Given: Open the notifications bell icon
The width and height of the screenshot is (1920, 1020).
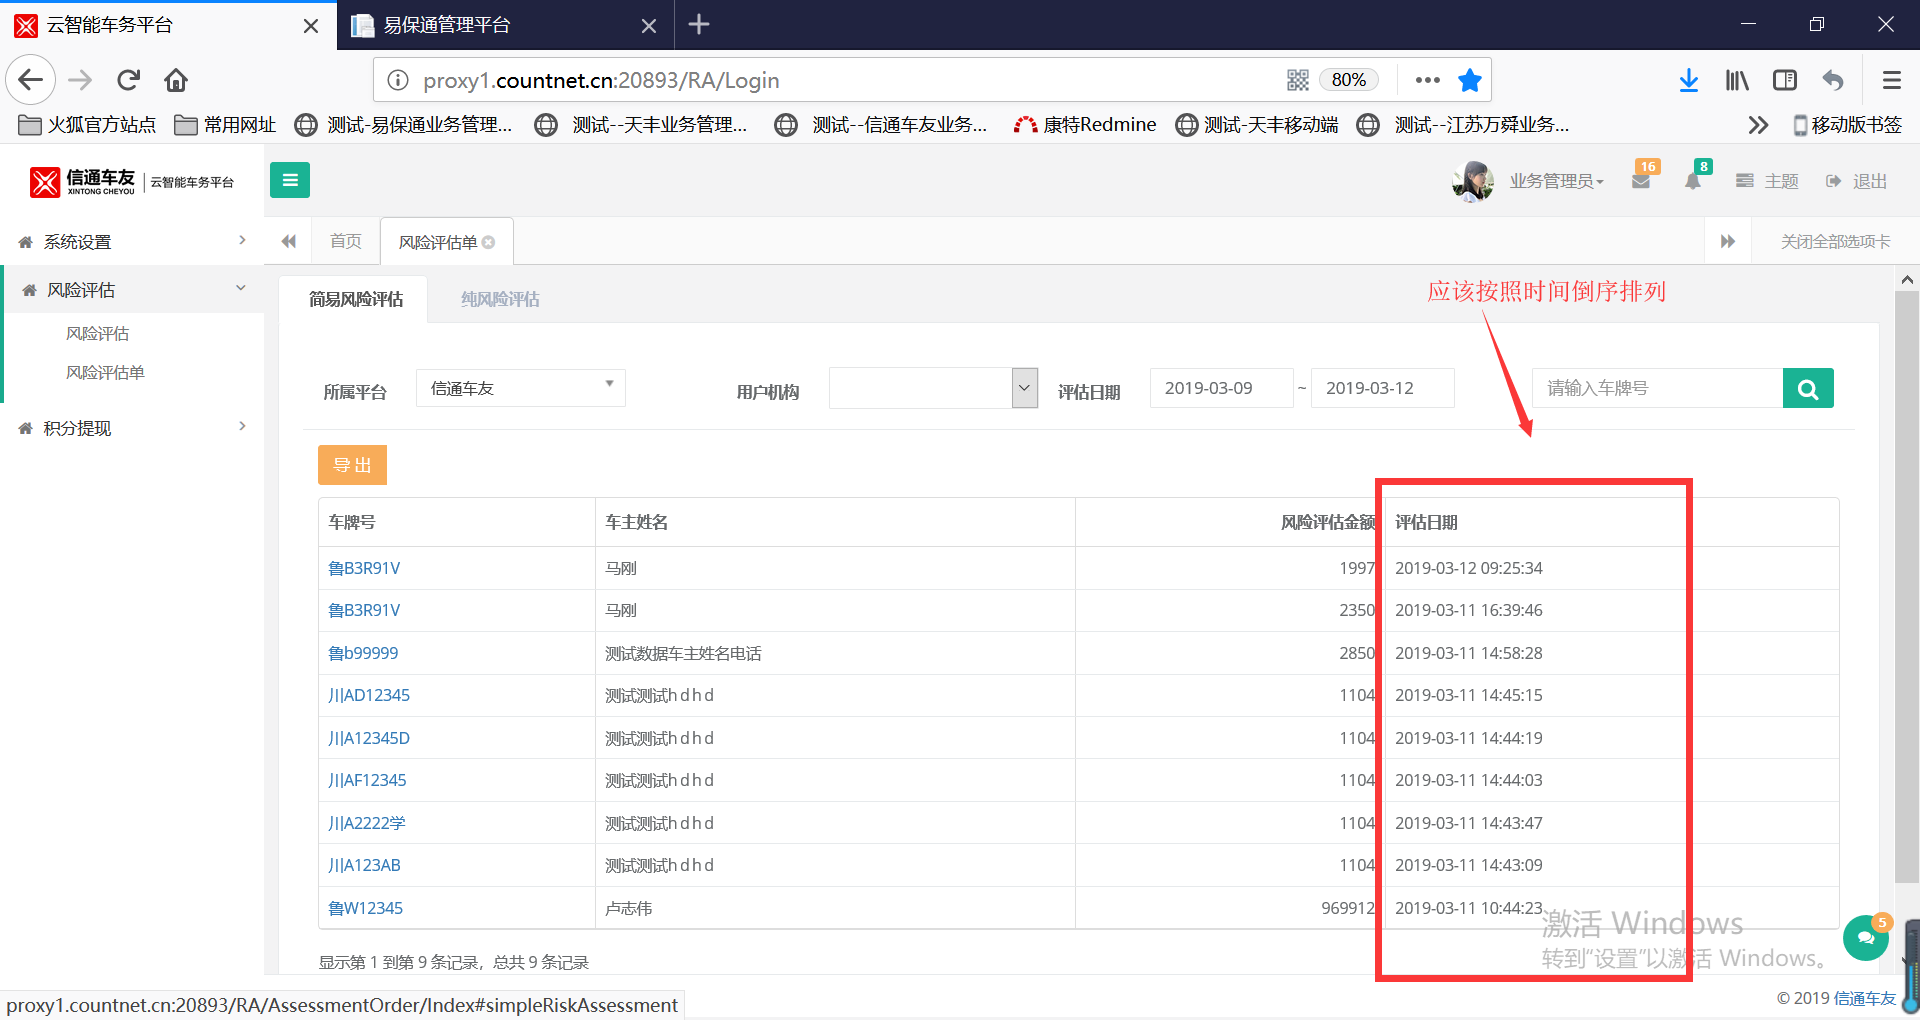Looking at the screenshot, I should (x=1692, y=182).
